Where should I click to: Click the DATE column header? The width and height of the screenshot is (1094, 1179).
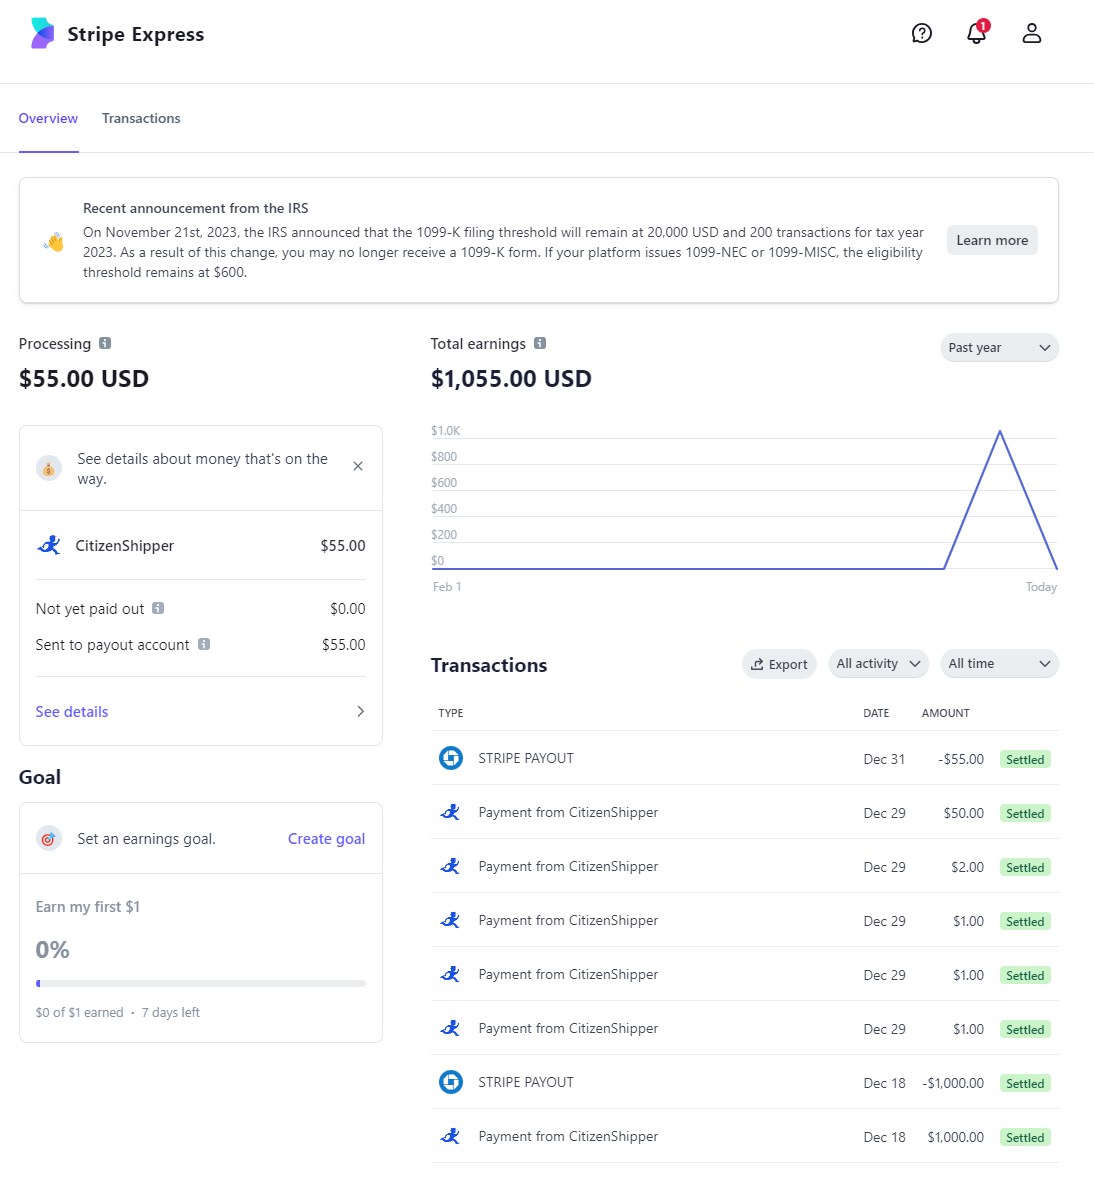[876, 713]
